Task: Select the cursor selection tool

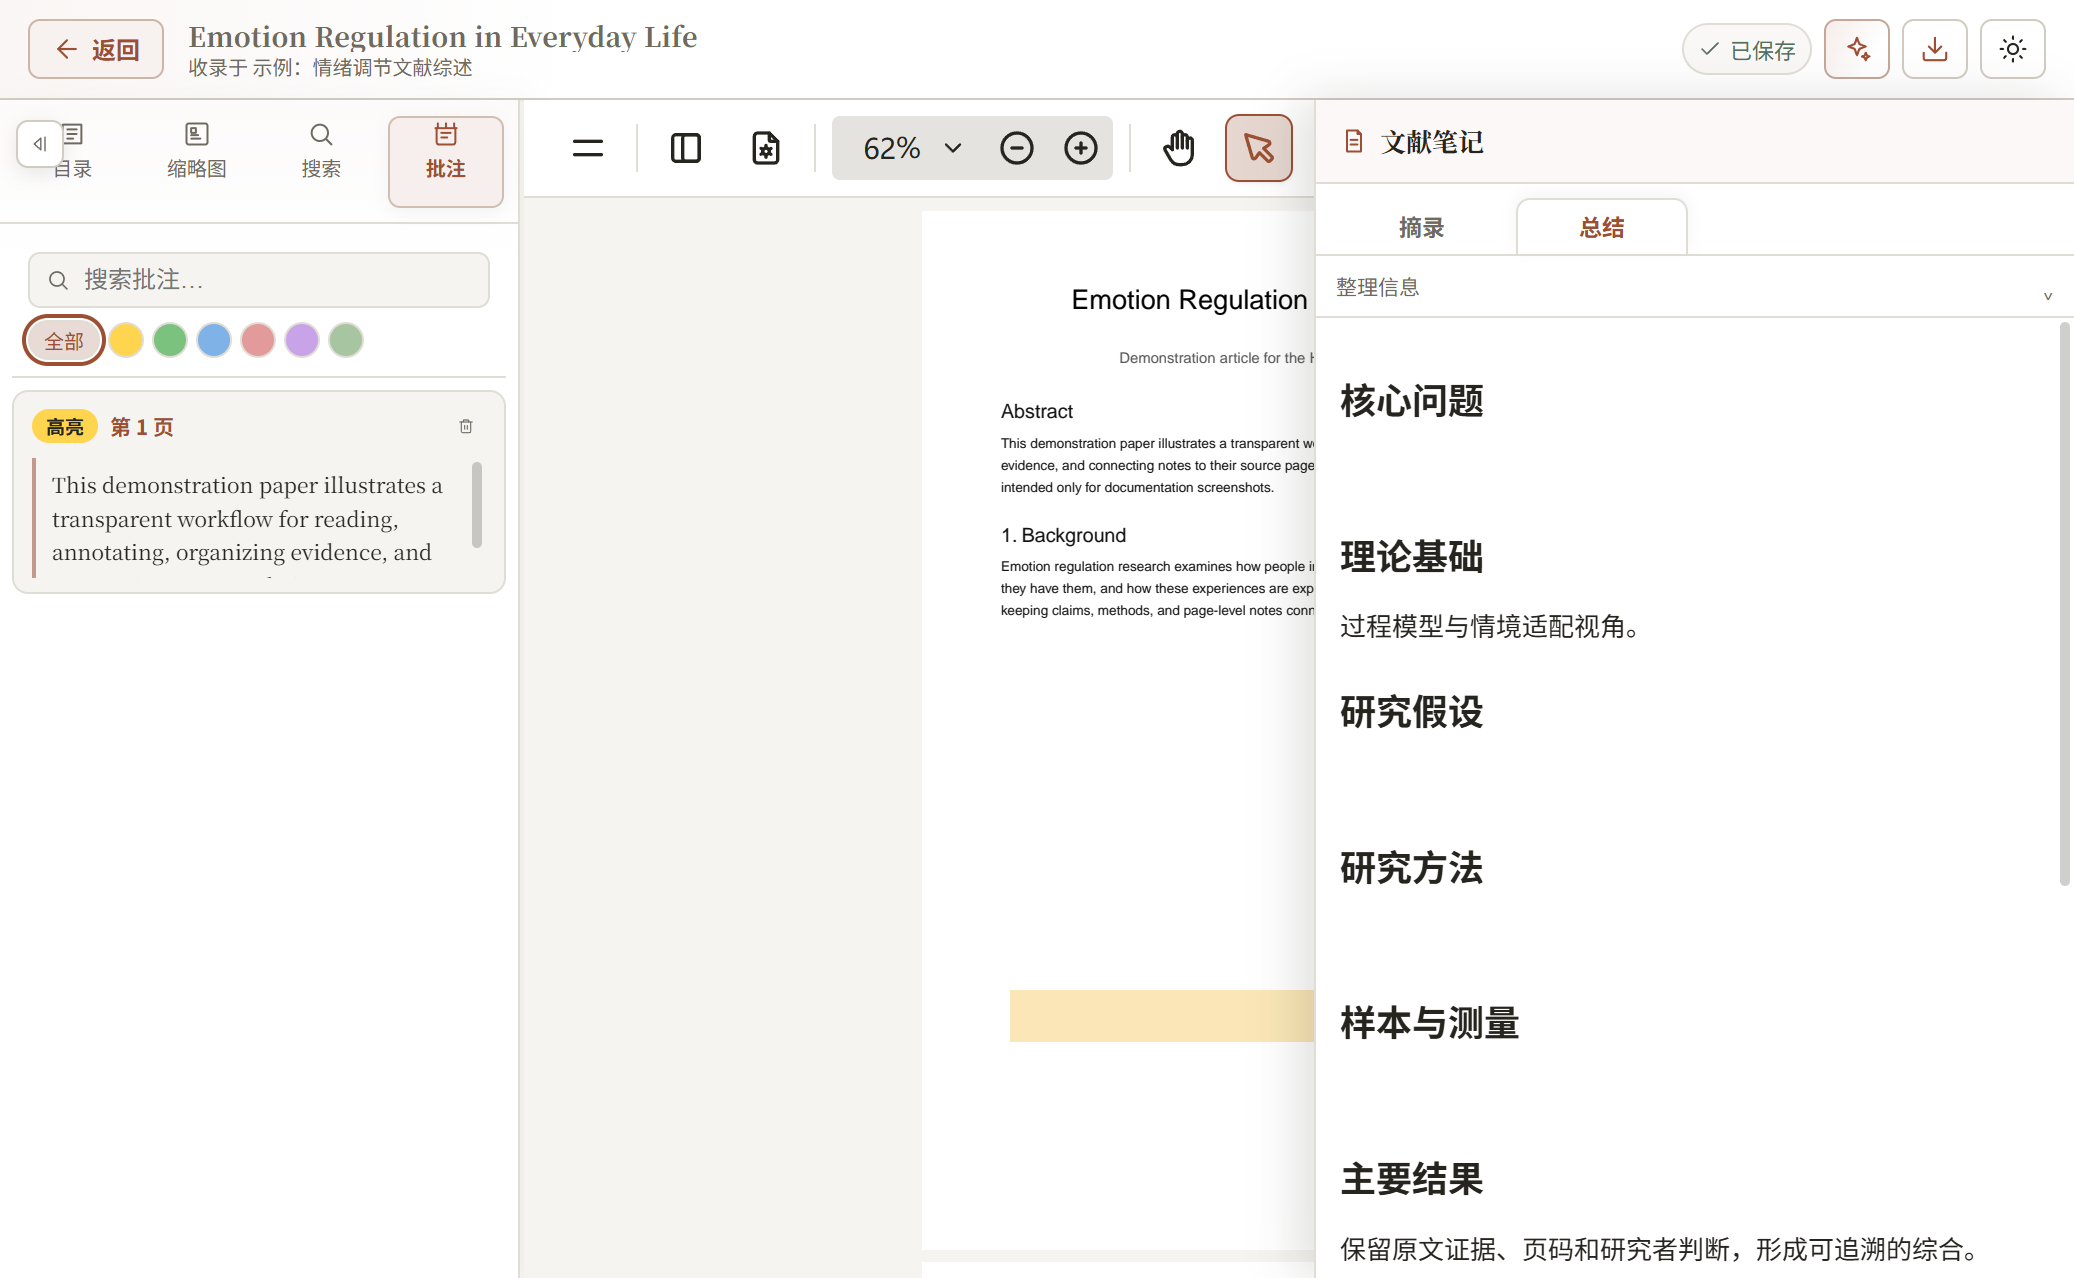Action: point(1259,148)
